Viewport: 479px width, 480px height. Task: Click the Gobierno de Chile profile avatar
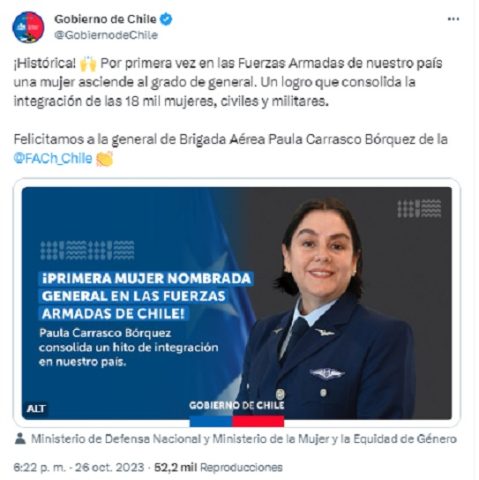tap(28, 27)
